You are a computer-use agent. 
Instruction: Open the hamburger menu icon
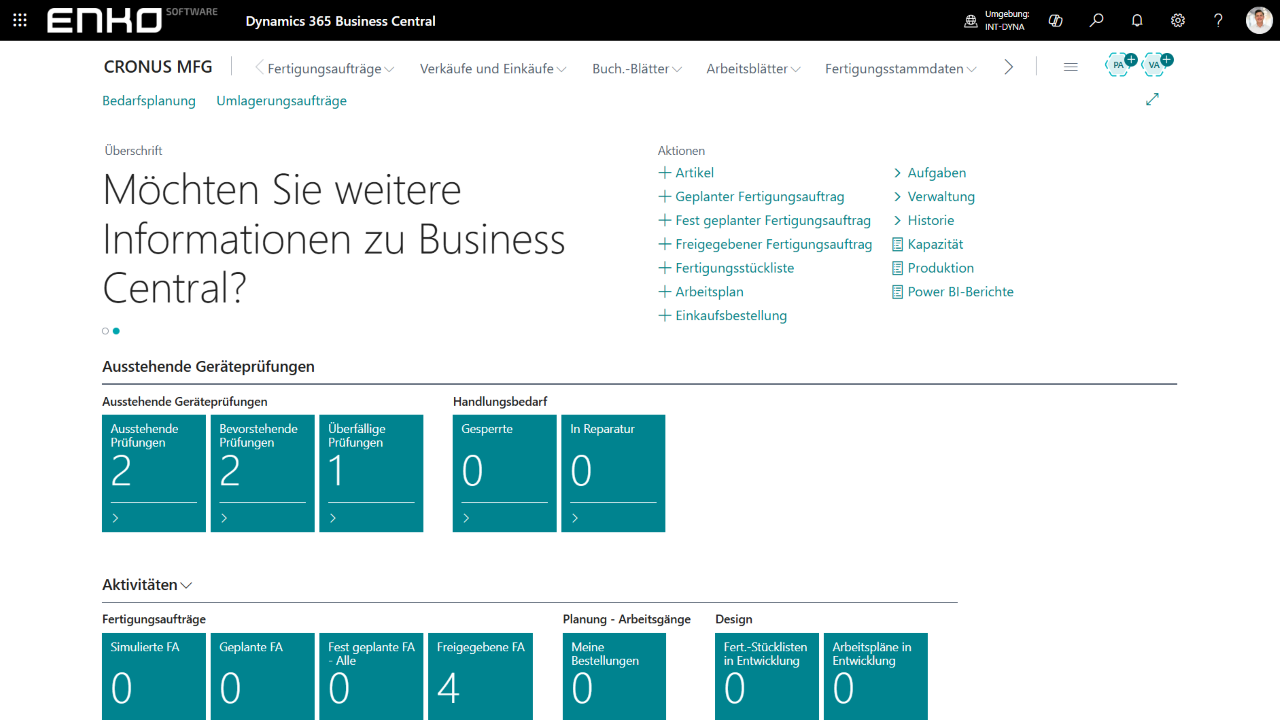coord(1071,66)
